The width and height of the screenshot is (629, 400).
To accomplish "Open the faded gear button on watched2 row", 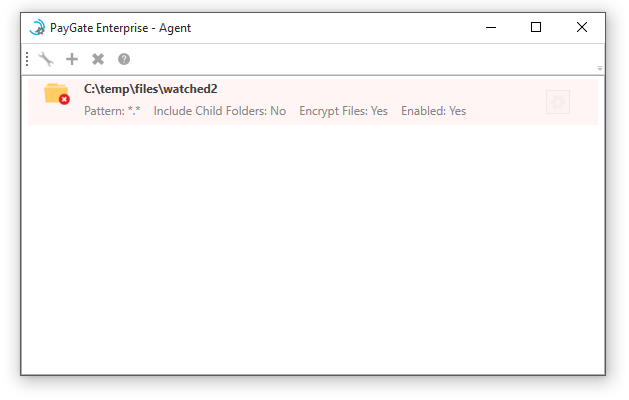I will [558, 102].
